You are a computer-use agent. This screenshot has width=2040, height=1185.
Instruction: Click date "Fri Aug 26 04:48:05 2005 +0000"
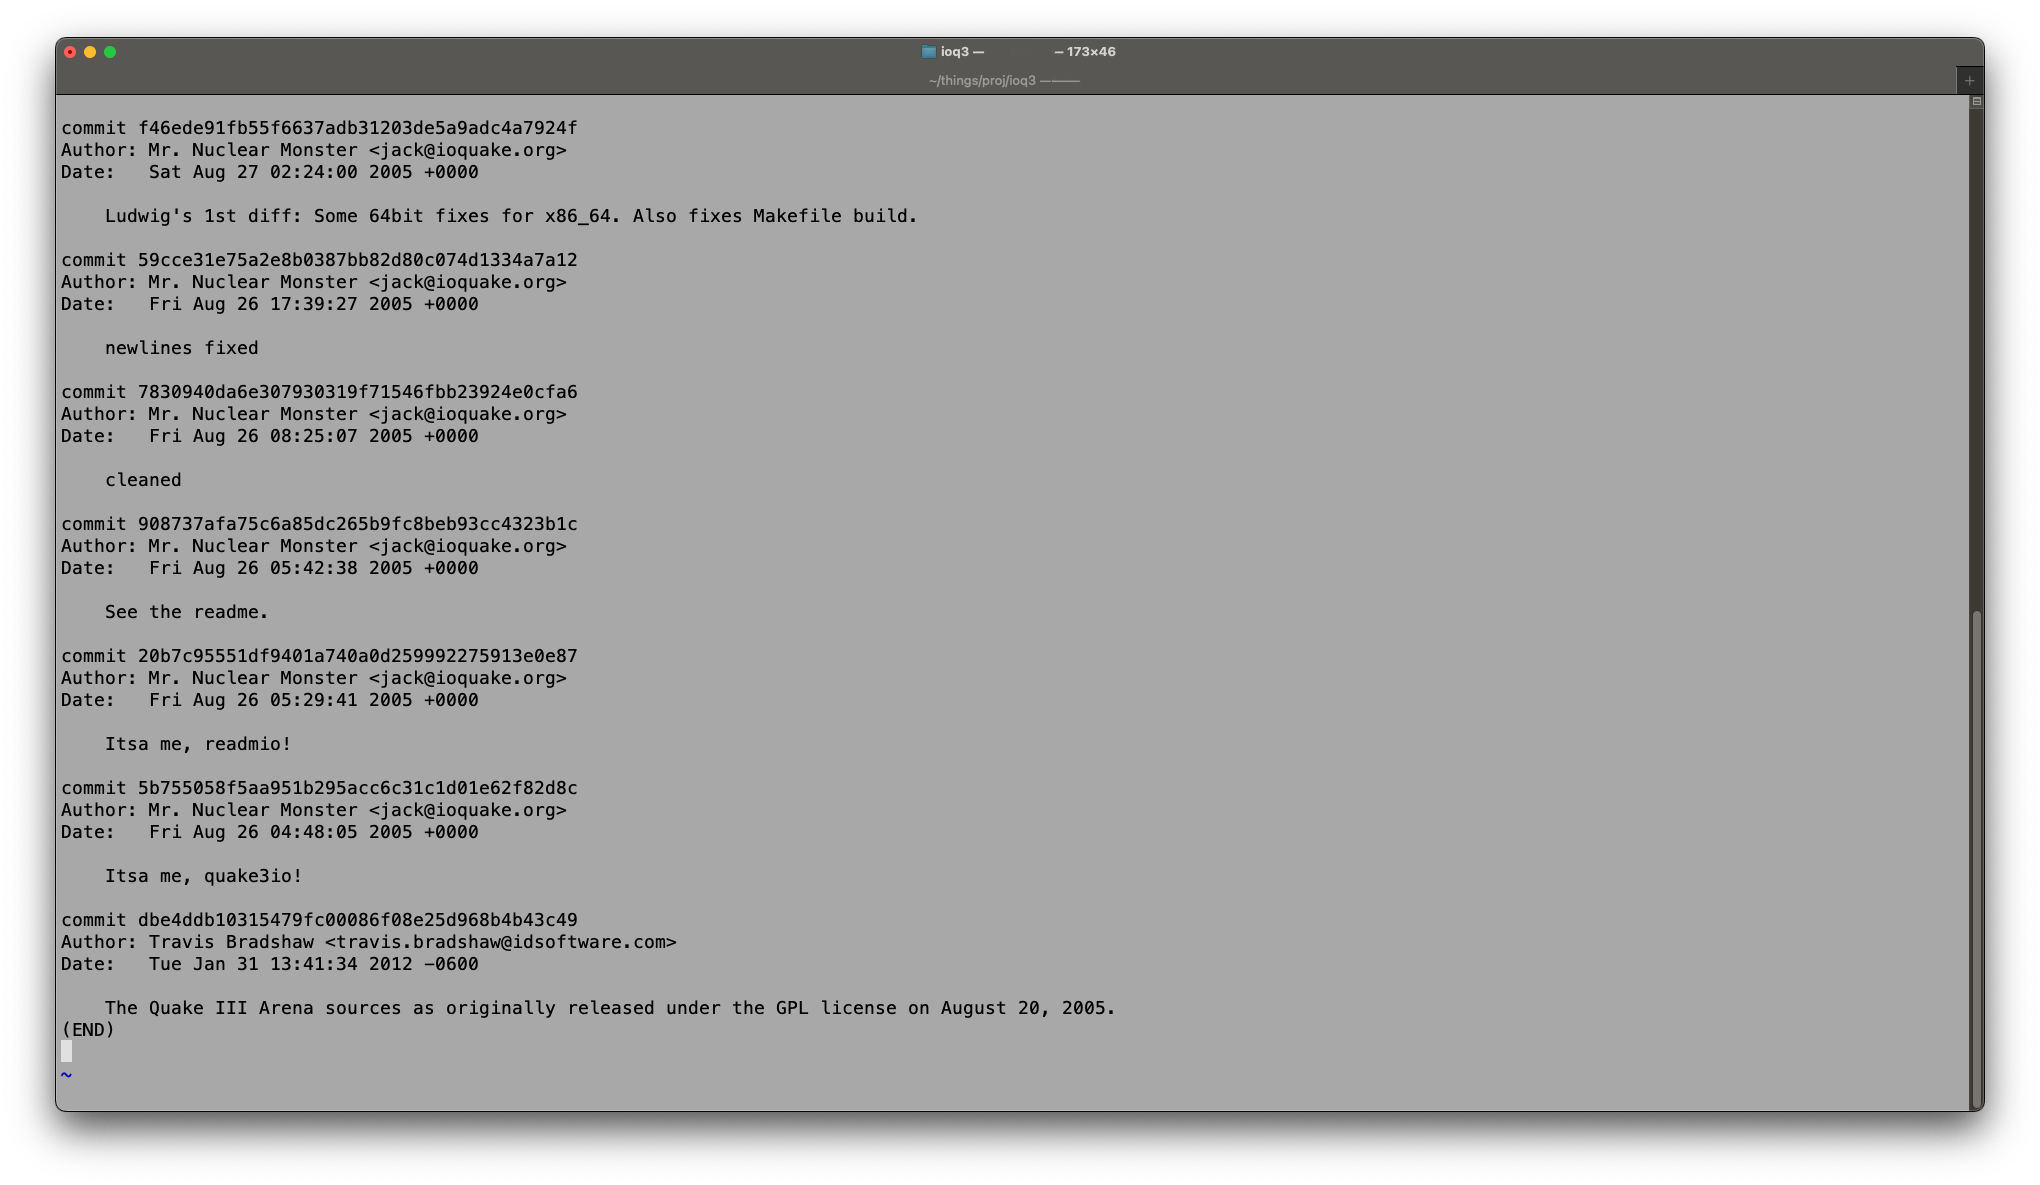tap(313, 832)
